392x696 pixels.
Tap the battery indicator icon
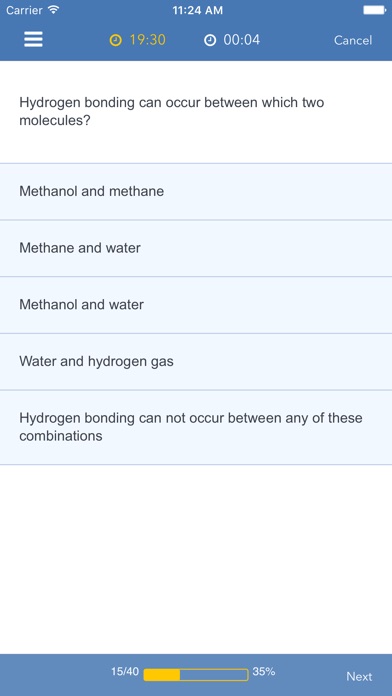(x=374, y=10)
